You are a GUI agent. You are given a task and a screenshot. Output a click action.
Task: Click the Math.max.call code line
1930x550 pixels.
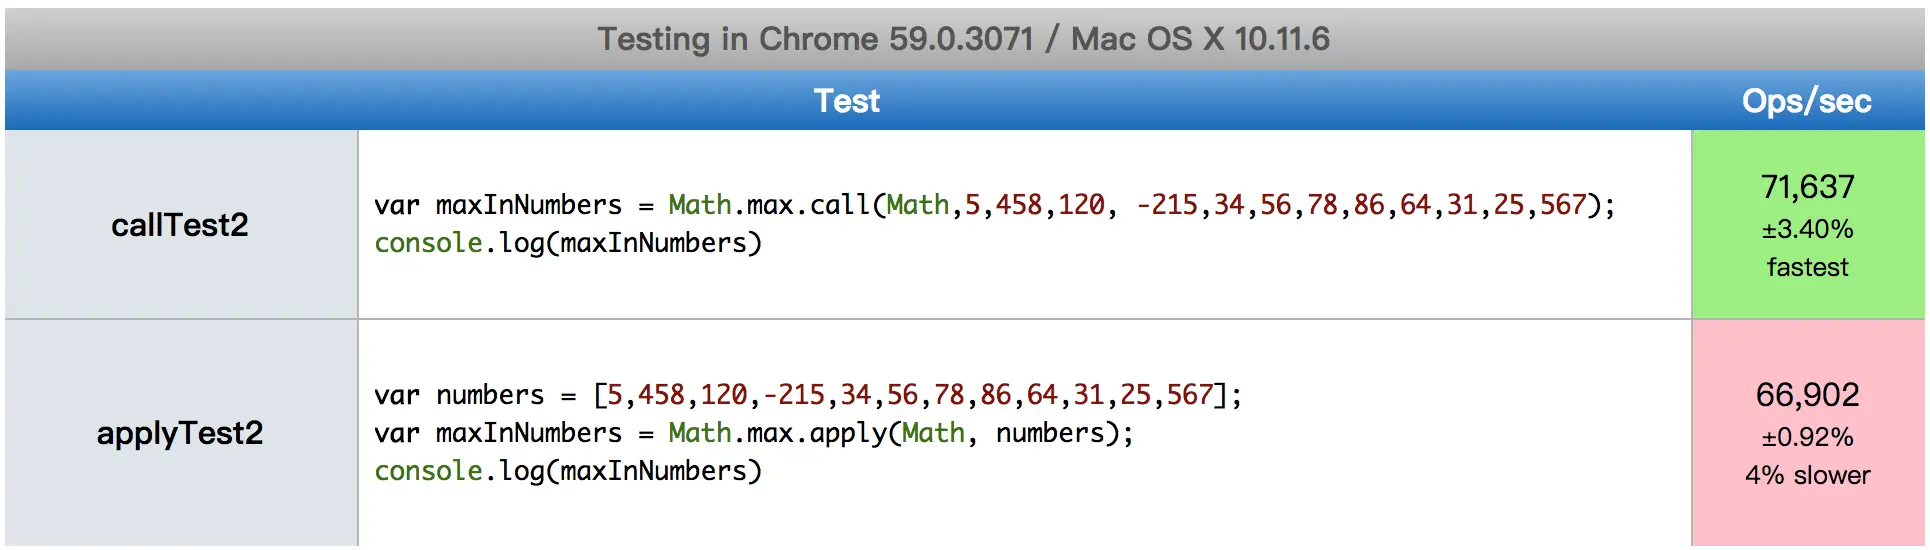pos(993,205)
